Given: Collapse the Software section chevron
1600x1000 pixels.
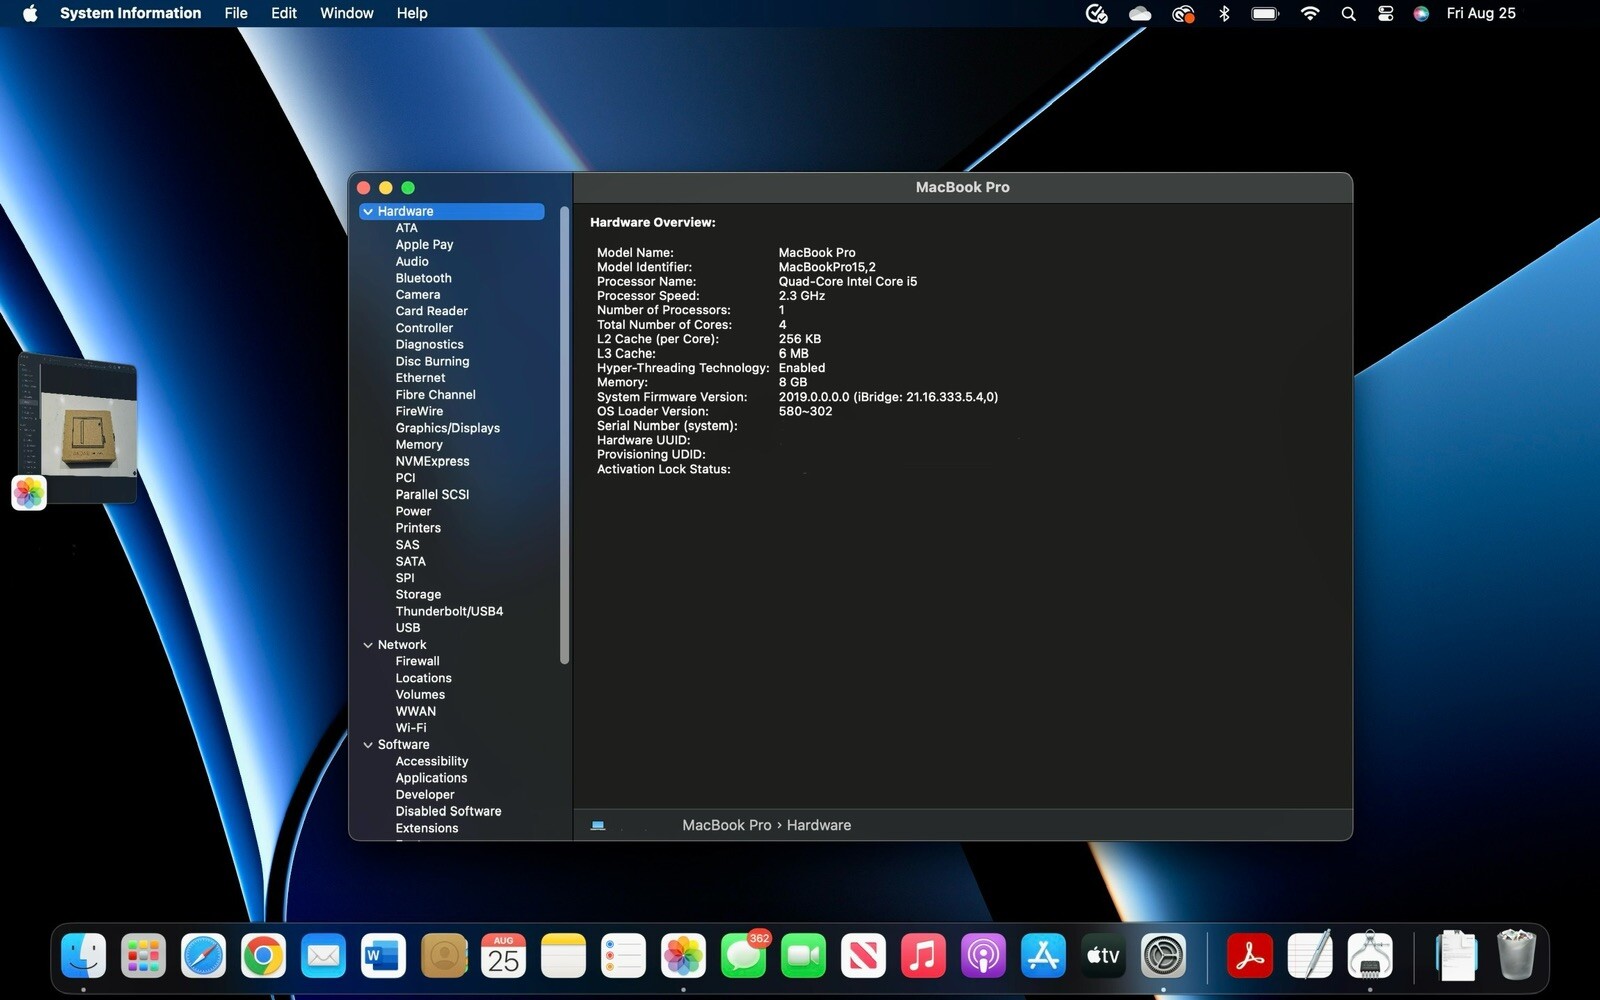Looking at the screenshot, I should [x=368, y=745].
